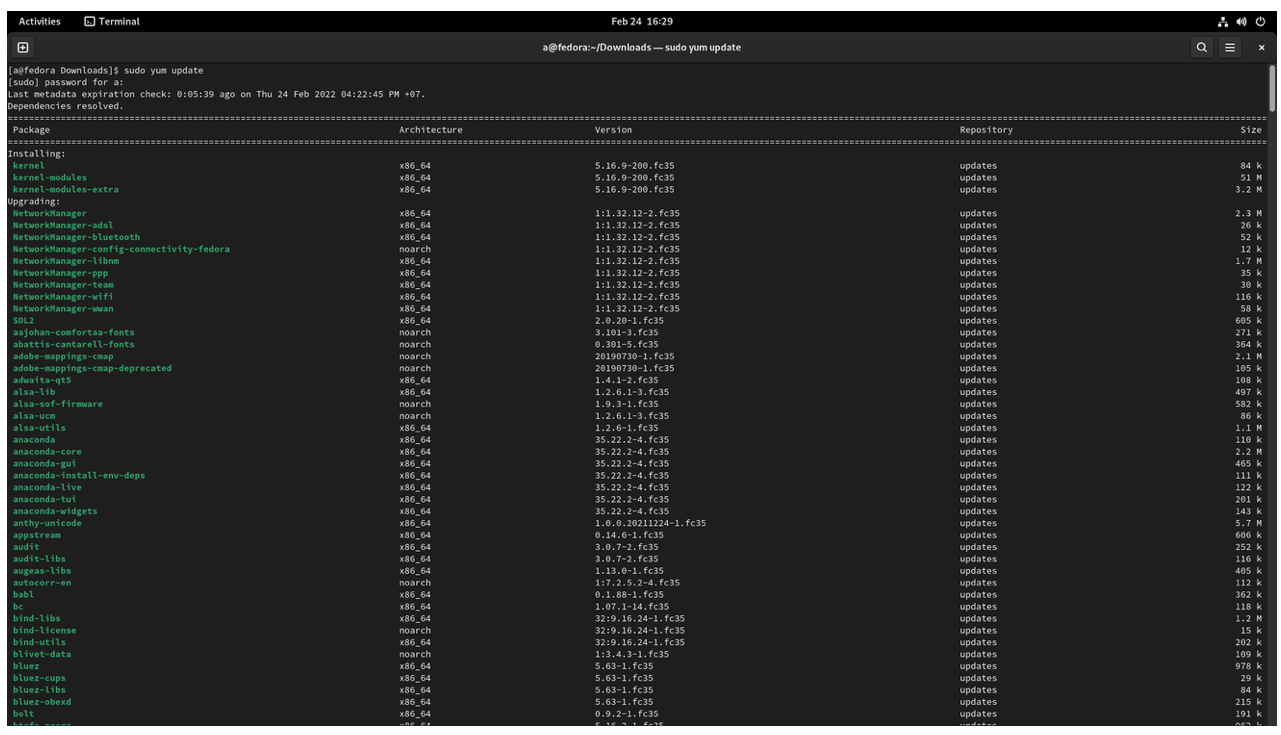Viewport: 1281px width, 735px height.
Task: Click version 1.0.0.20211224-1.fc35
Action: coord(650,523)
